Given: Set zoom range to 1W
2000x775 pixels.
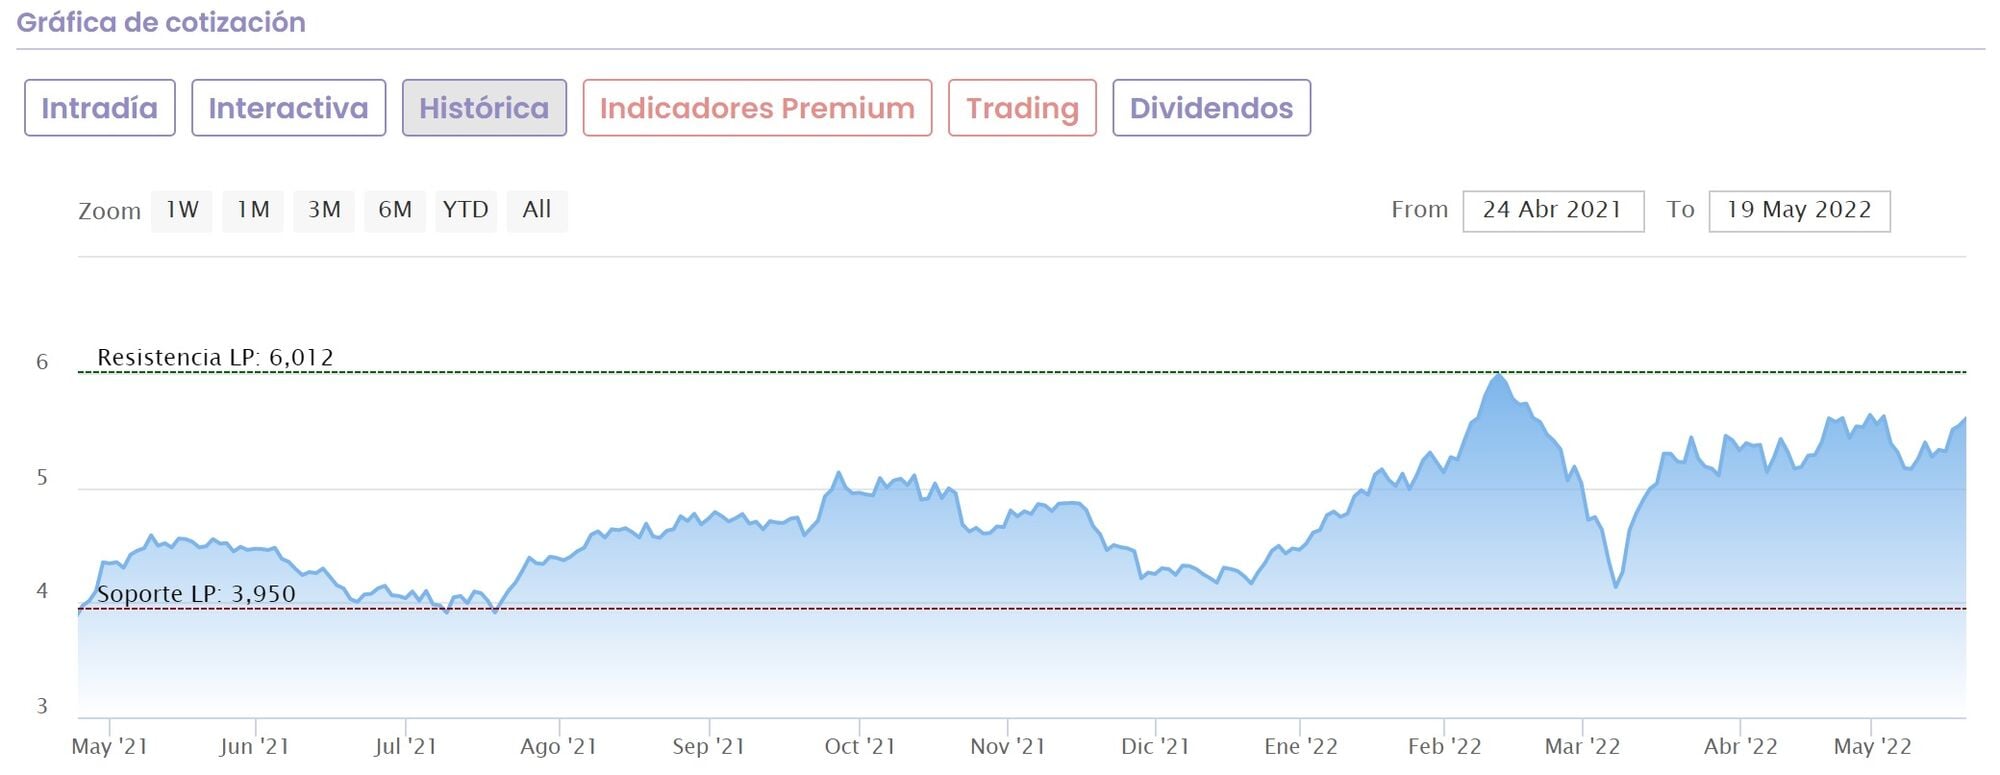Looking at the screenshot, I should tap(182, 210).
